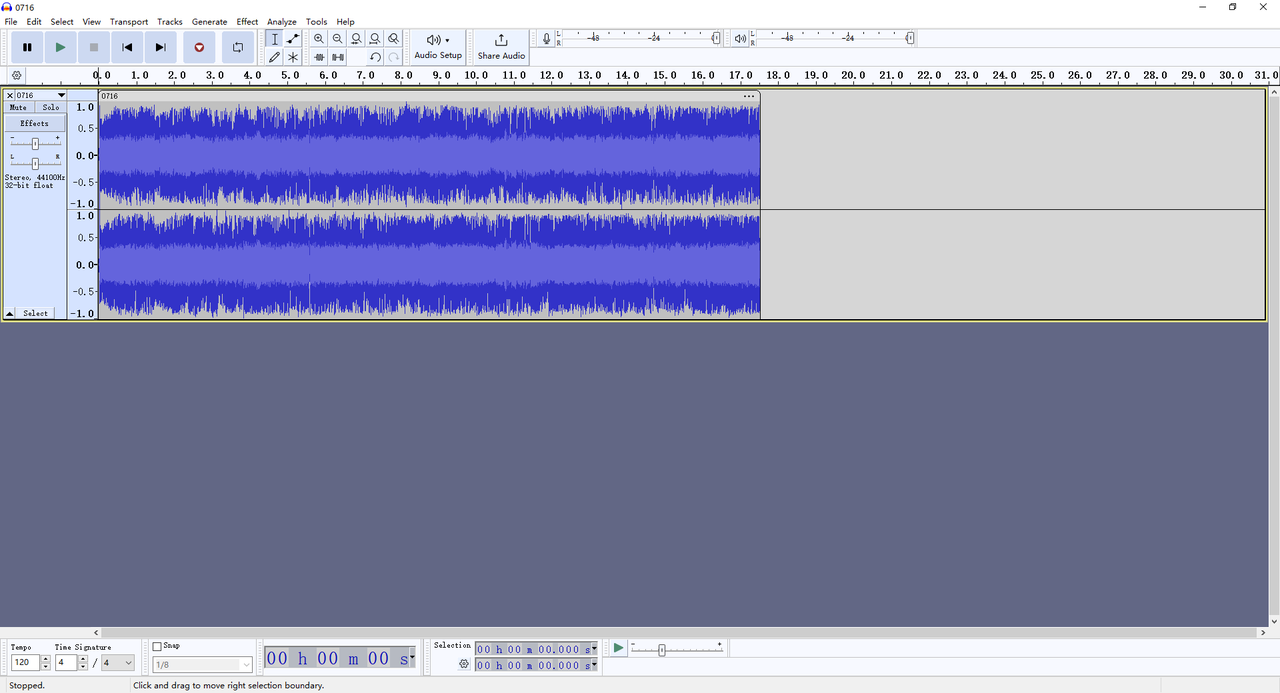Image resolution: width=1280 pixels, height=693 pixels.
Task: Click the playback level slider handle
Action: [910, 39]
